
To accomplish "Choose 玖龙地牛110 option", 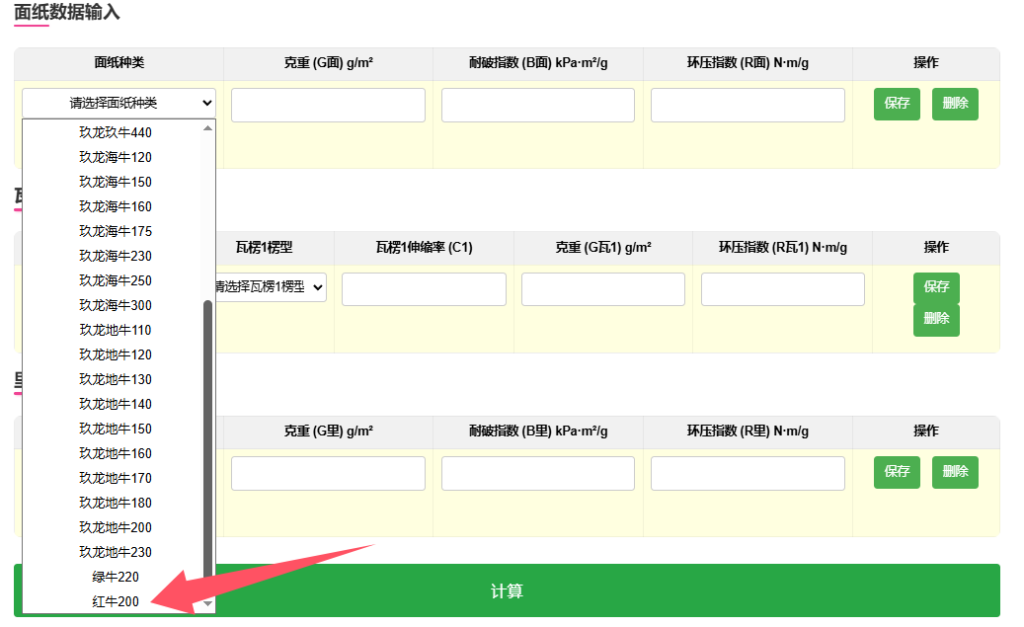I will tap(115, 330).
